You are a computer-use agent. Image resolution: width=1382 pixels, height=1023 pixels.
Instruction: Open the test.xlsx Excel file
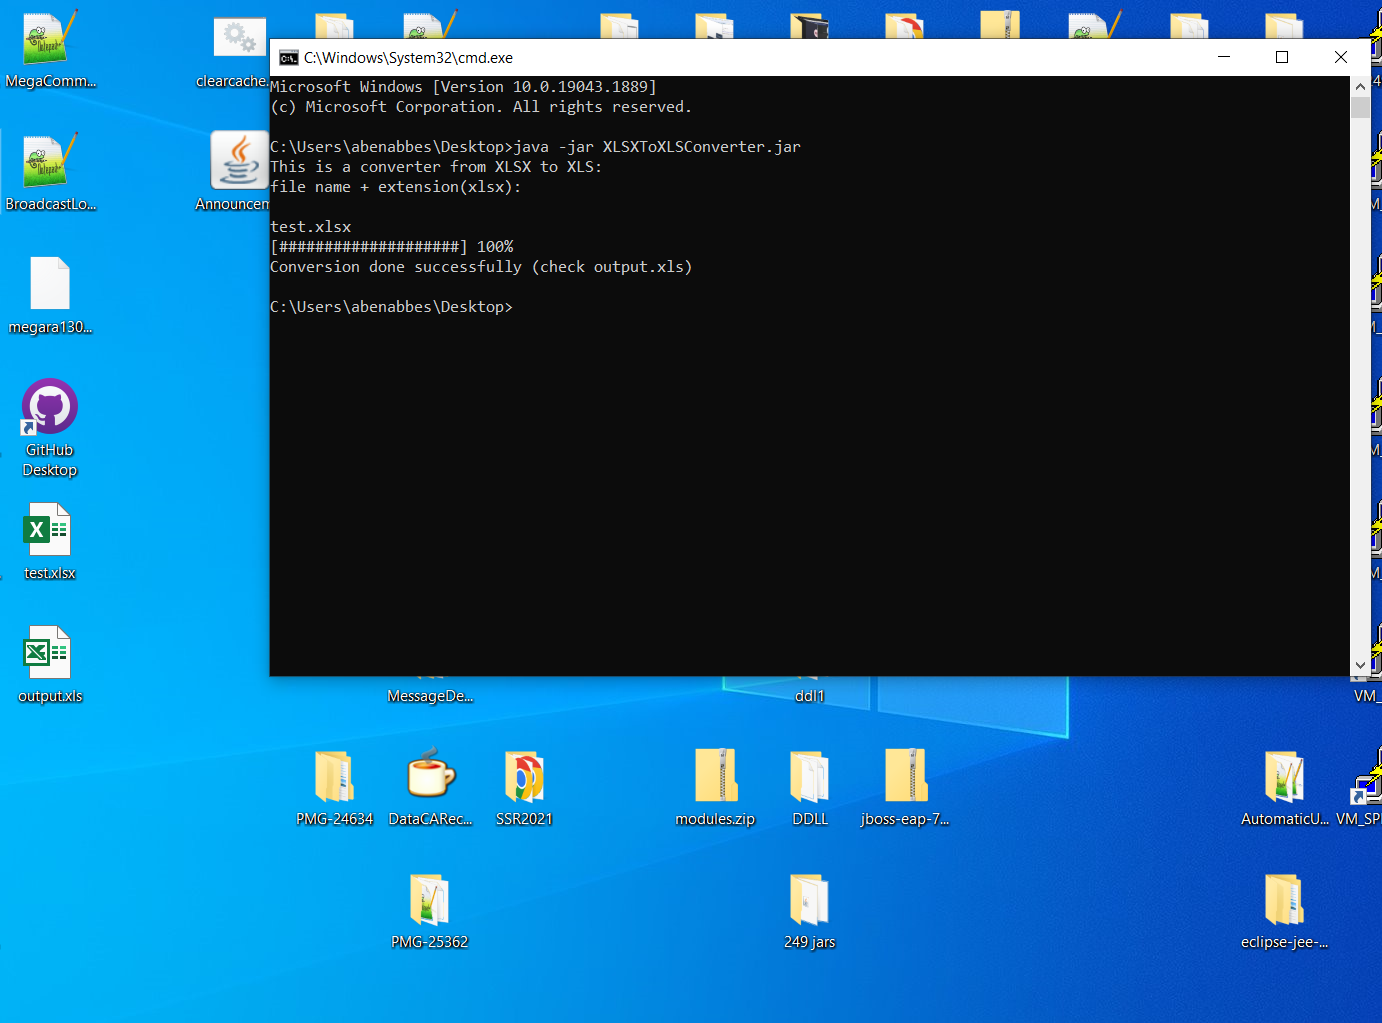coord(47,530)
